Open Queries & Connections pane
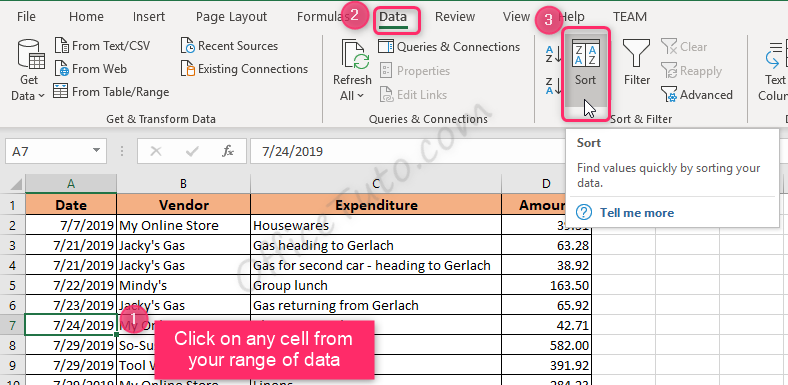 (x=449, y=47)
